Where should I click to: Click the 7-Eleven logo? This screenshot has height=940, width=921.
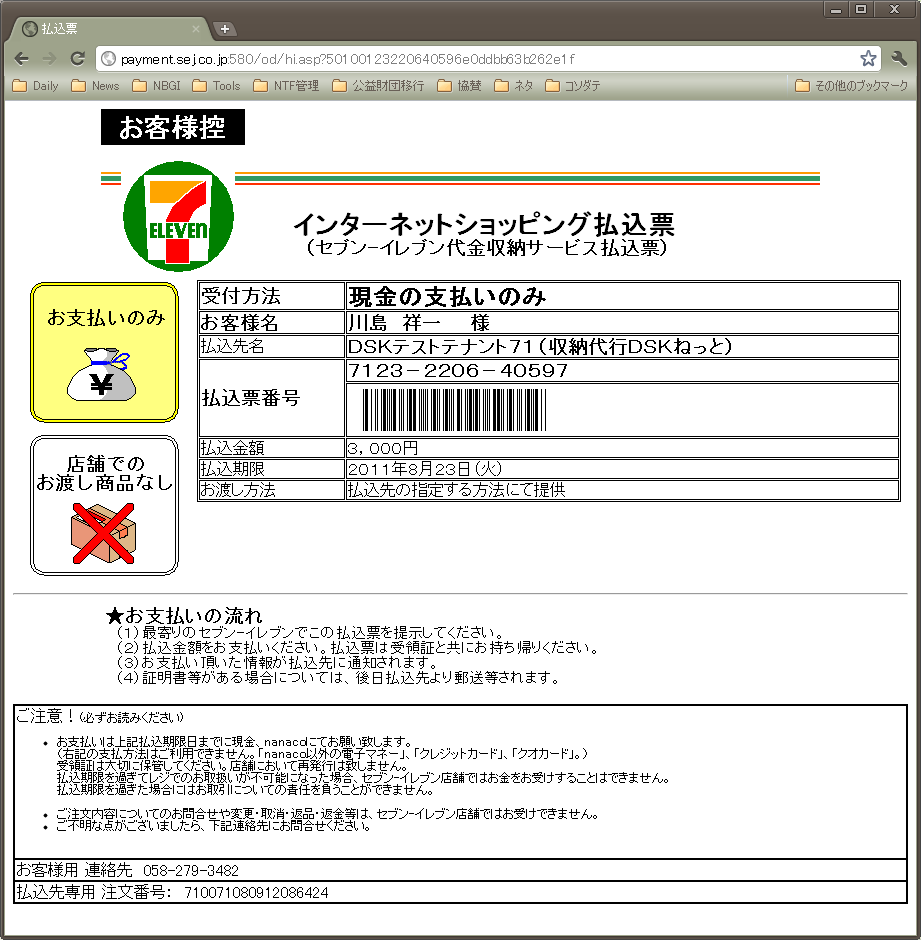pos(178,216)
